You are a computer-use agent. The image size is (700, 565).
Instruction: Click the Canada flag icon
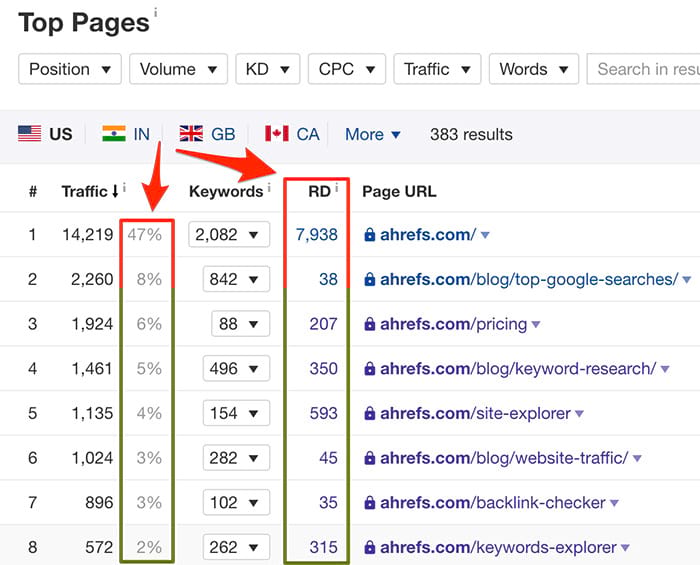pyautogui.click(x=276, y=134)
